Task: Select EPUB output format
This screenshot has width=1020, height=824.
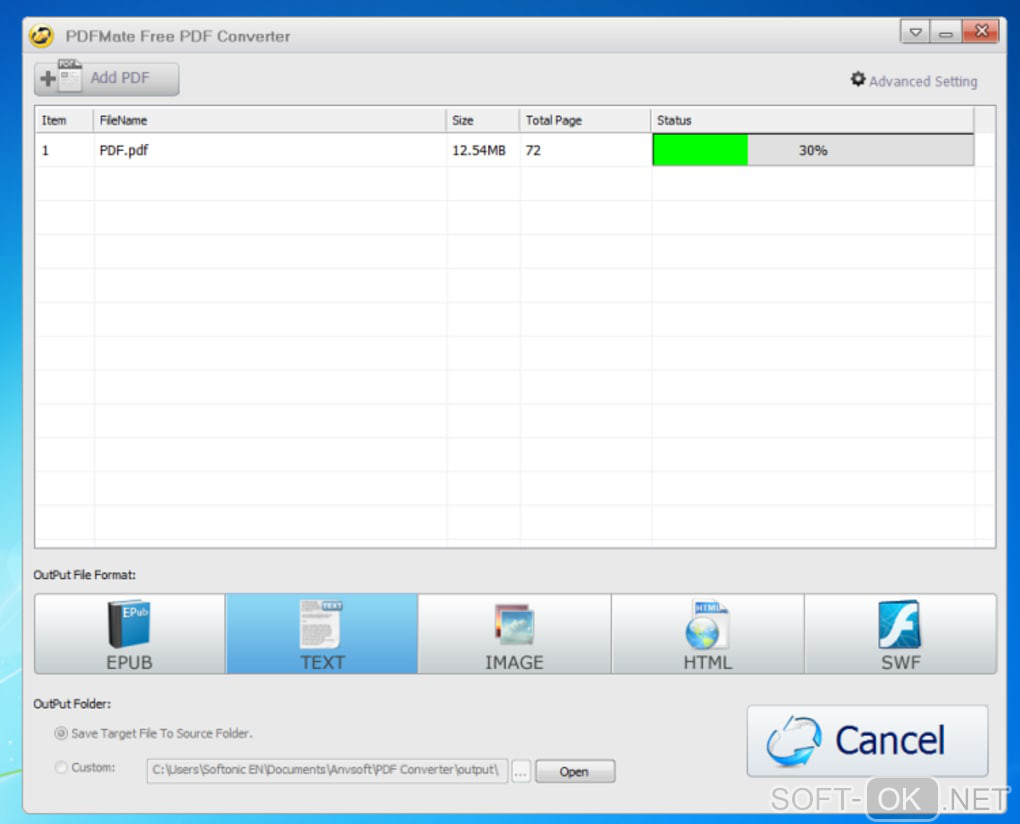Action: pos(129,634)
